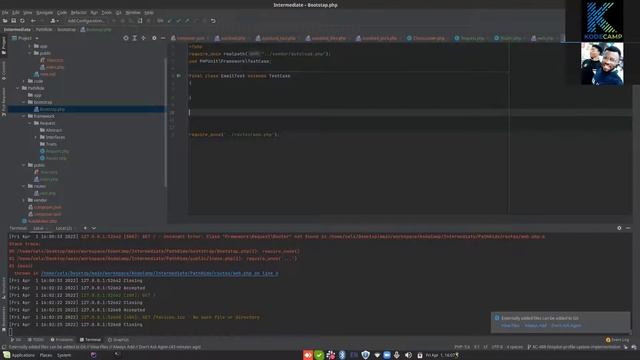Image resolution: width=640 pixels, height=360 pixels.
Task: Click Don't Ask Again in notification
Action: (566, 325)
